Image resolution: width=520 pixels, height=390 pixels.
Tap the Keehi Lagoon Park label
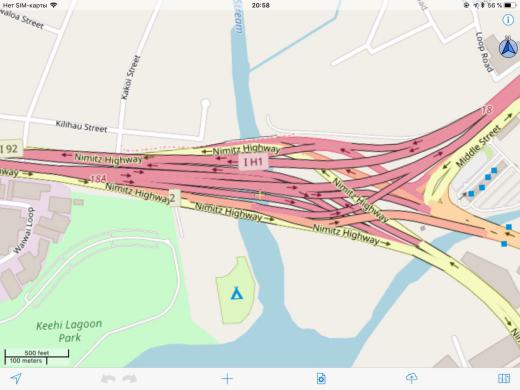(x=69, y=331)
